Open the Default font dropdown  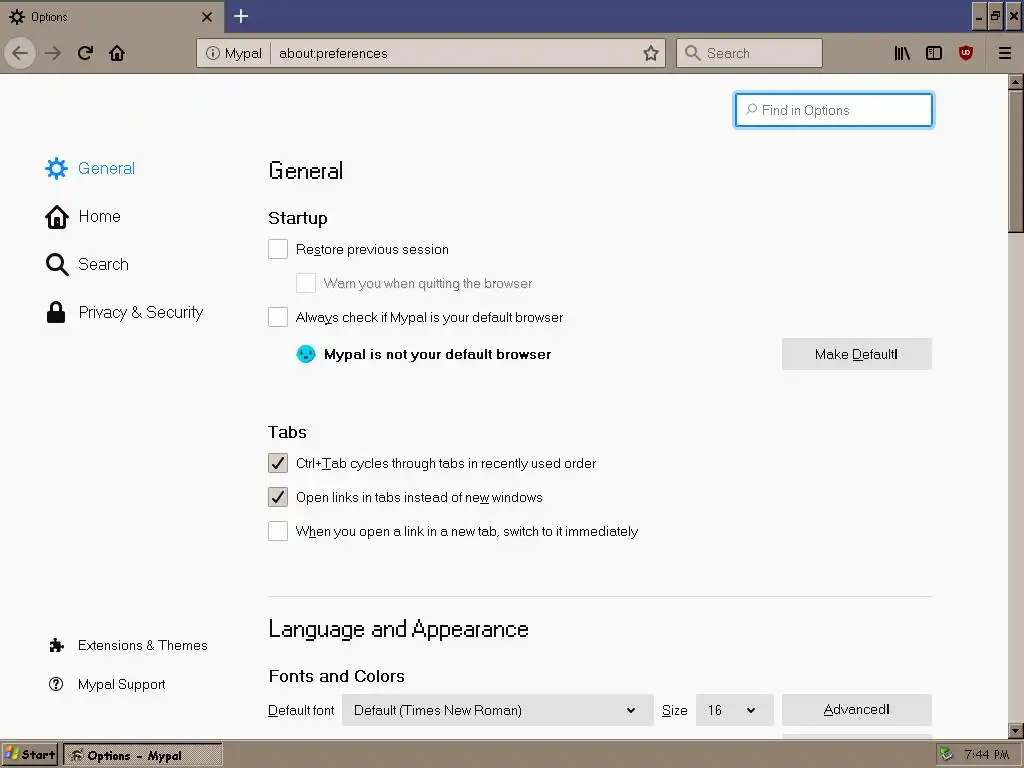tap(497, 710)
